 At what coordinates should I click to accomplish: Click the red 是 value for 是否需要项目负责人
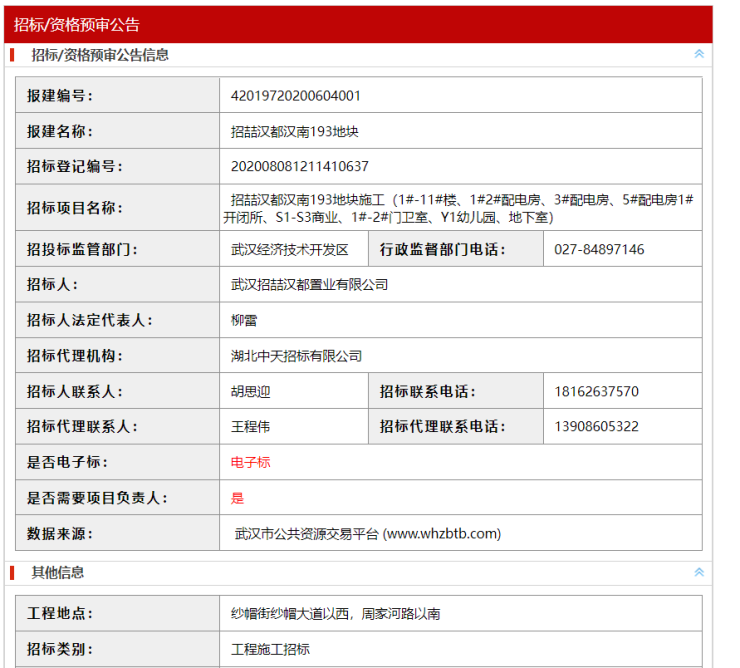click(x=237, y=497)
